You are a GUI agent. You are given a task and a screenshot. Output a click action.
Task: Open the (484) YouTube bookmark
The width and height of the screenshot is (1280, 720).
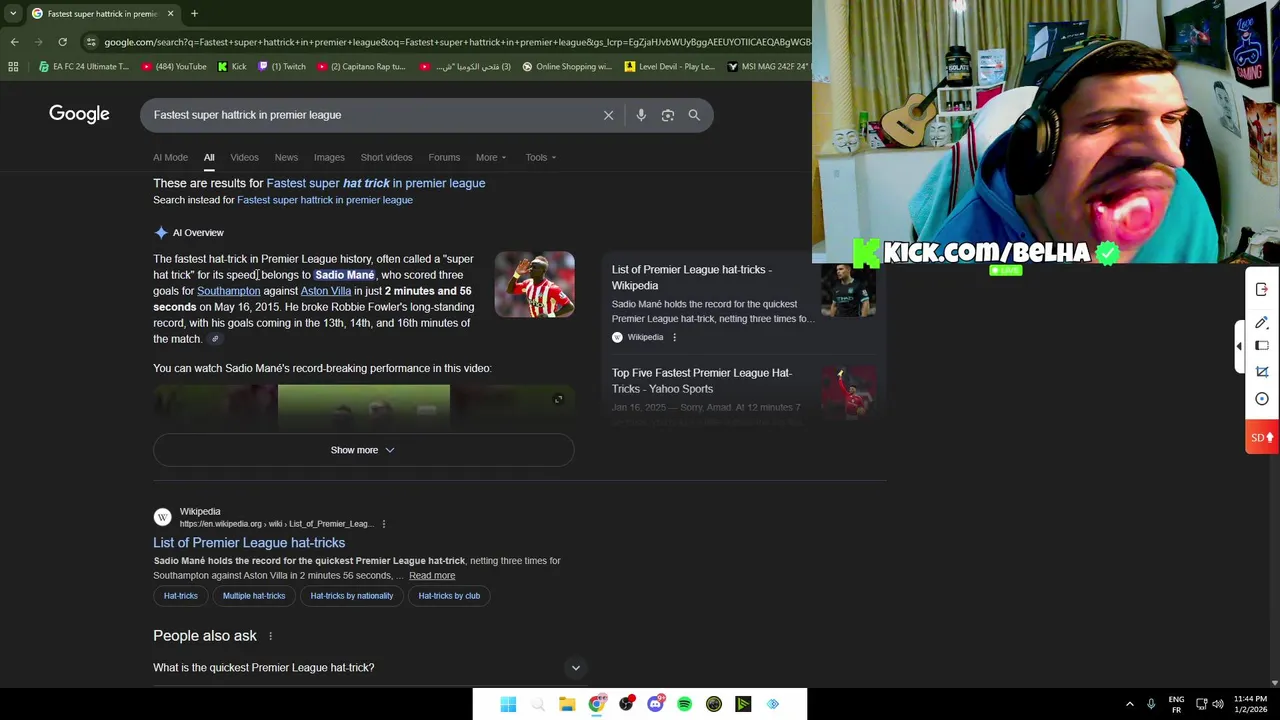174,67
